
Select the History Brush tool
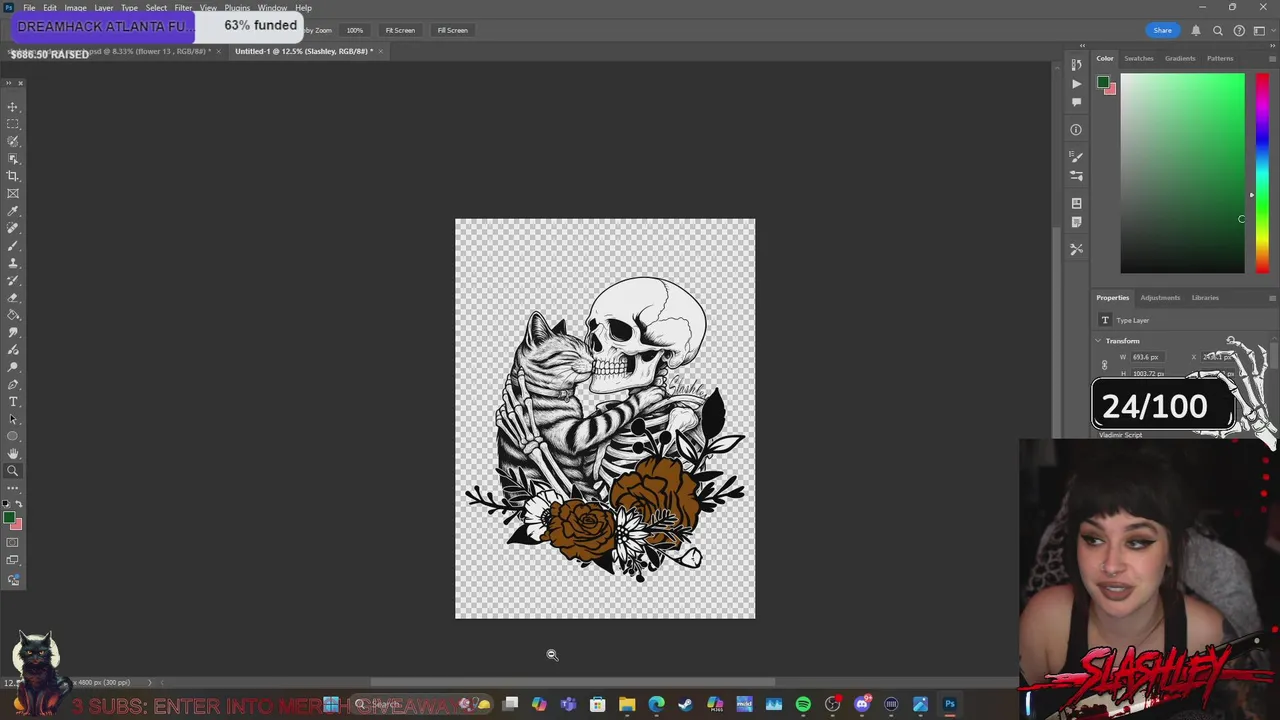click(13, 280)
